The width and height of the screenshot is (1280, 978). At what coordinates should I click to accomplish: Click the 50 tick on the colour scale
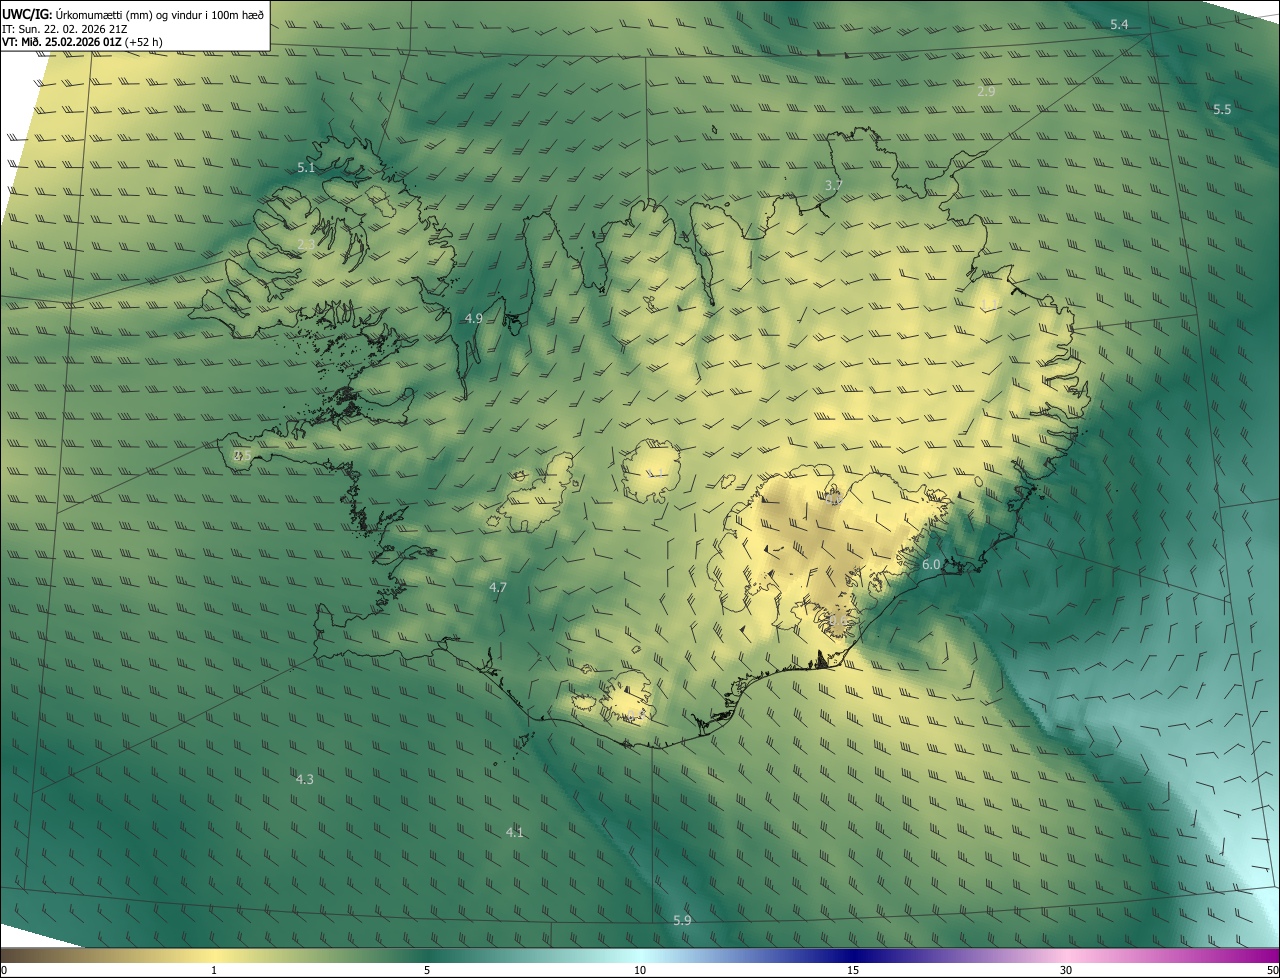[x=1272, y=970]
